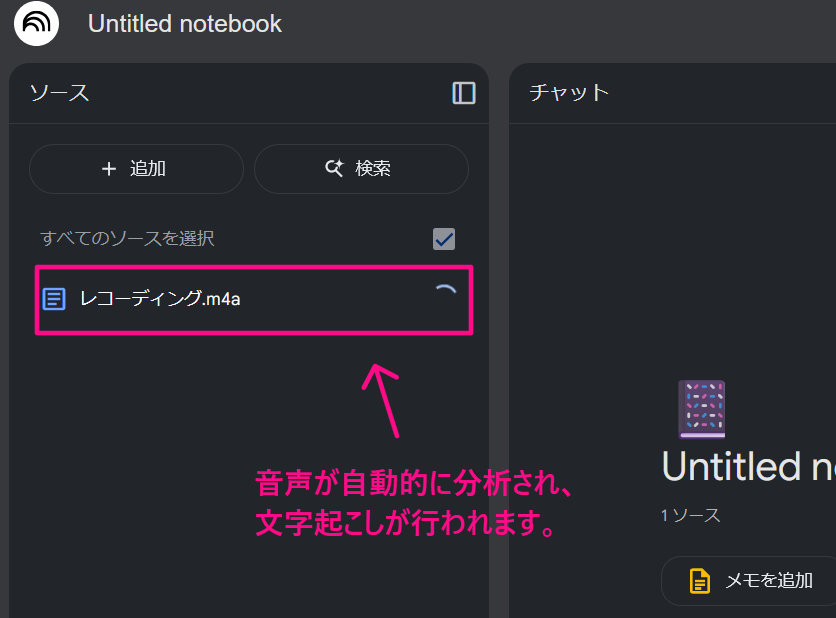
Task: Click the メモを追加 button
Action: (x=749, y=581)
